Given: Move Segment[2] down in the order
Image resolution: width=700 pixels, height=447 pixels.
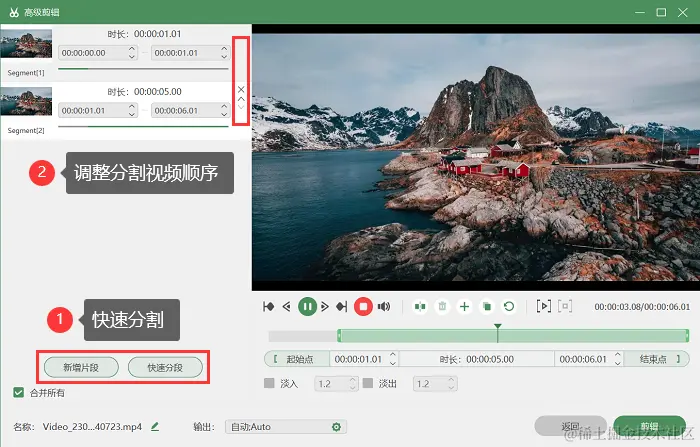Looking at the screenshot, I should pos(241,107).
